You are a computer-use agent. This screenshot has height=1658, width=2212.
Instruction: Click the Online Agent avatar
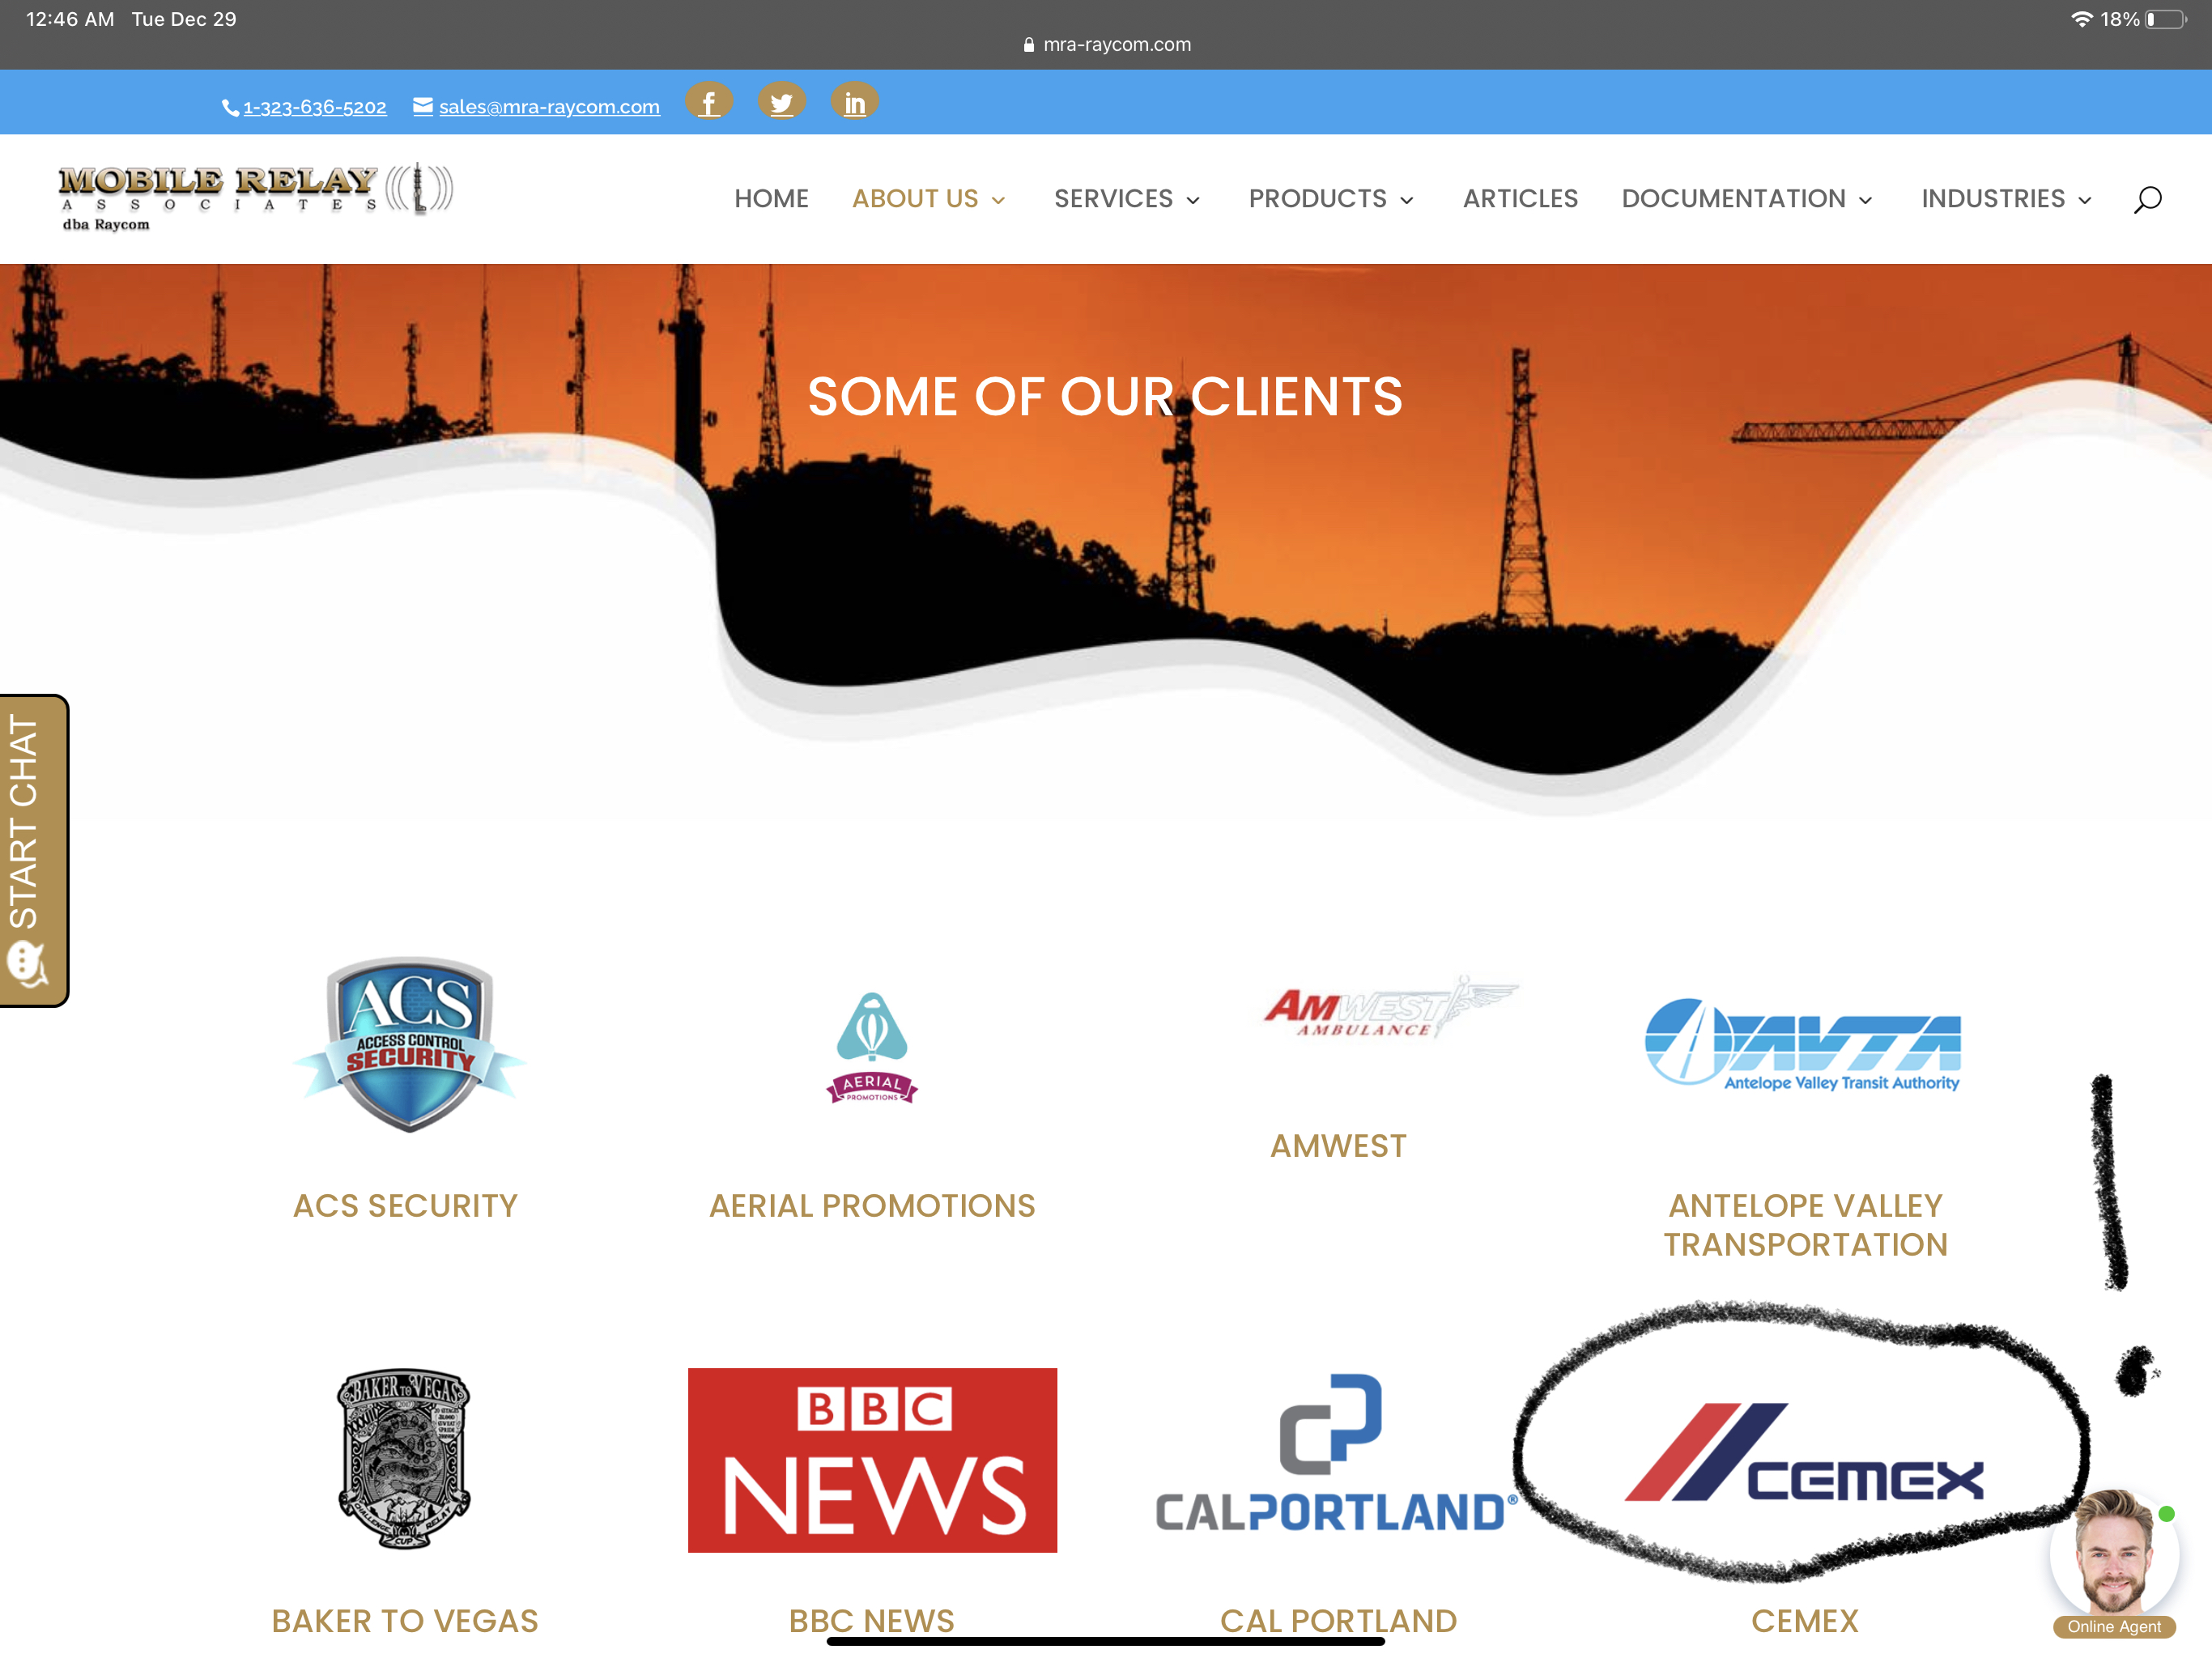pos(2114,1550)
